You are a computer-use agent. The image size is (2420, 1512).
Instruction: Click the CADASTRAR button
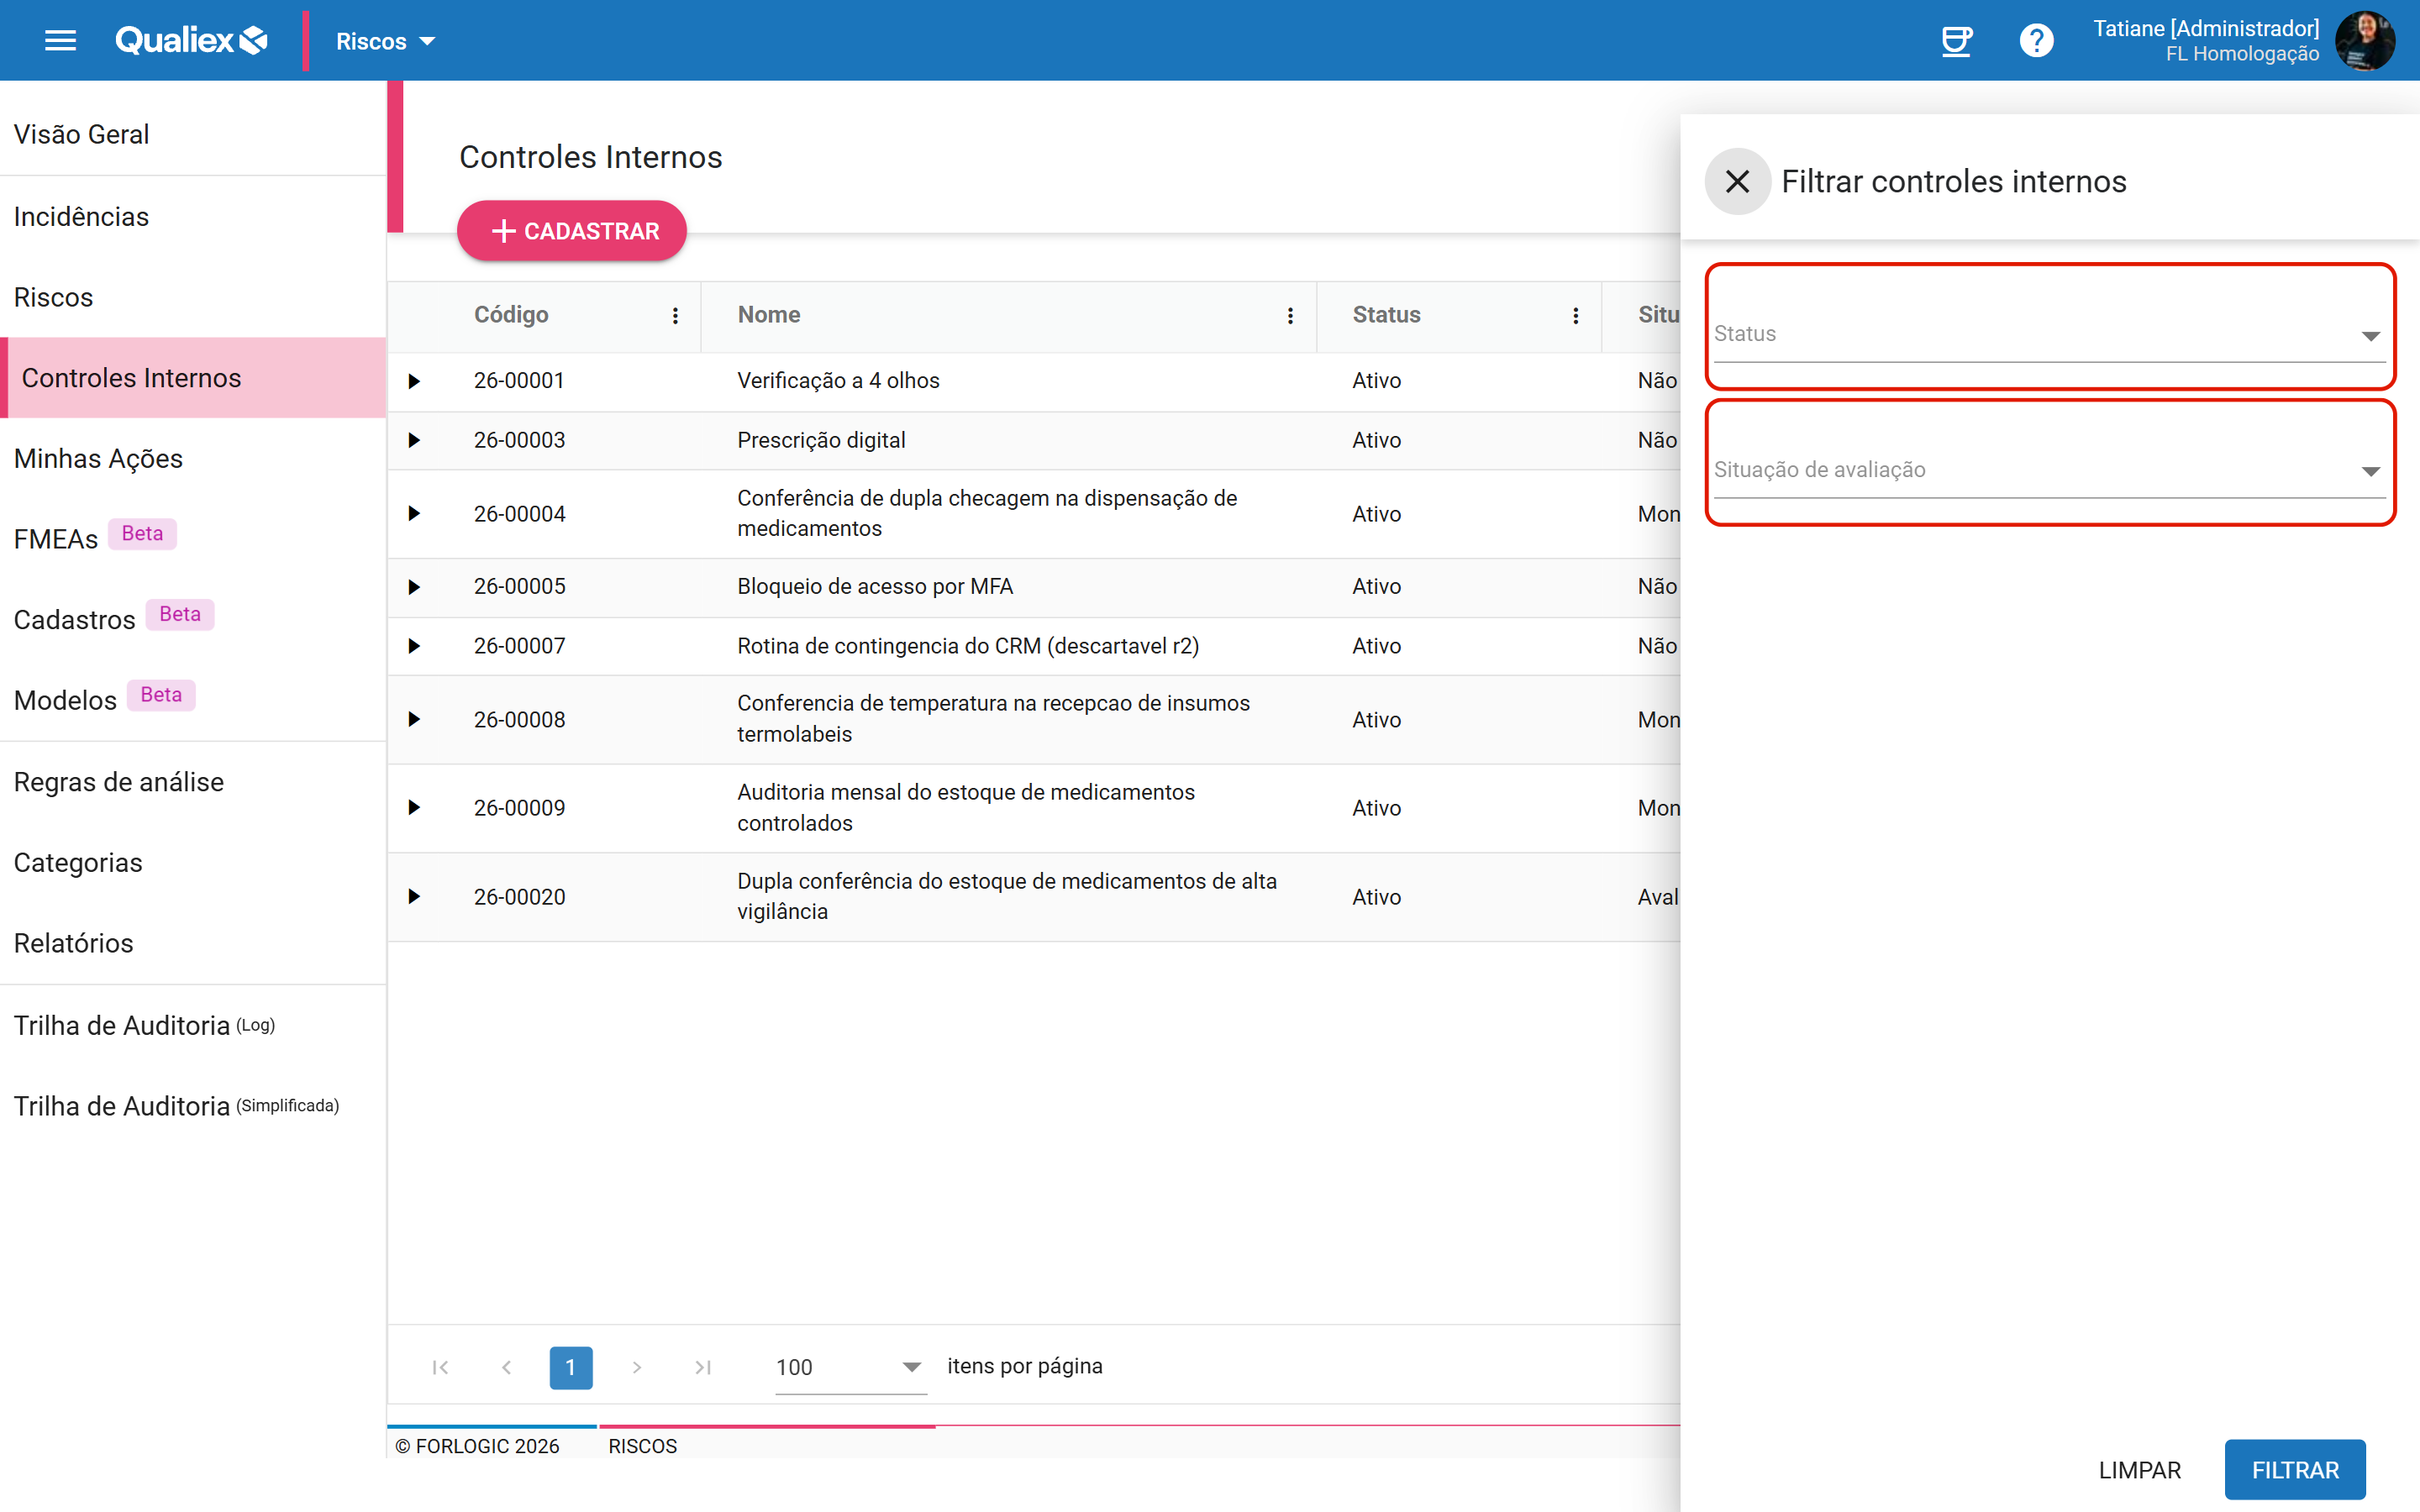click(572, 231)
